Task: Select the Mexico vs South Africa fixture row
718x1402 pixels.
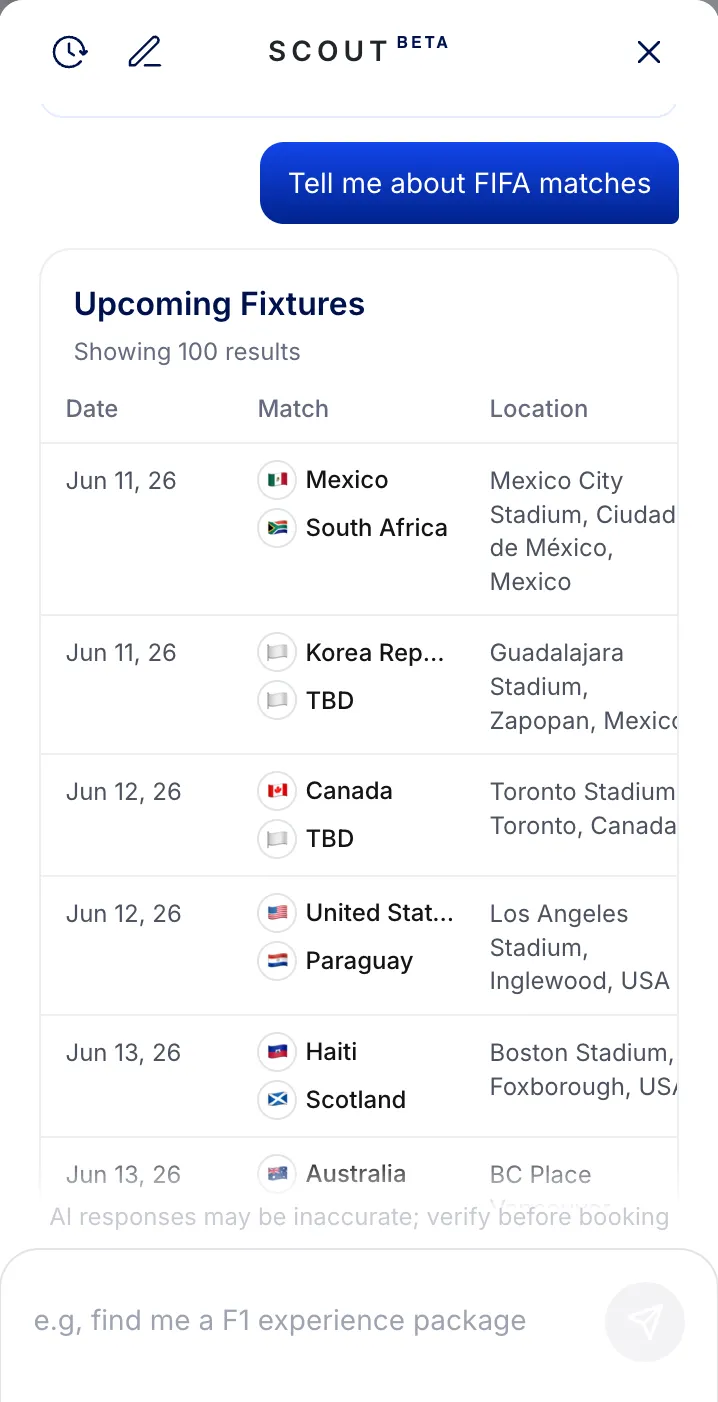Action: [x=359, y=528]
